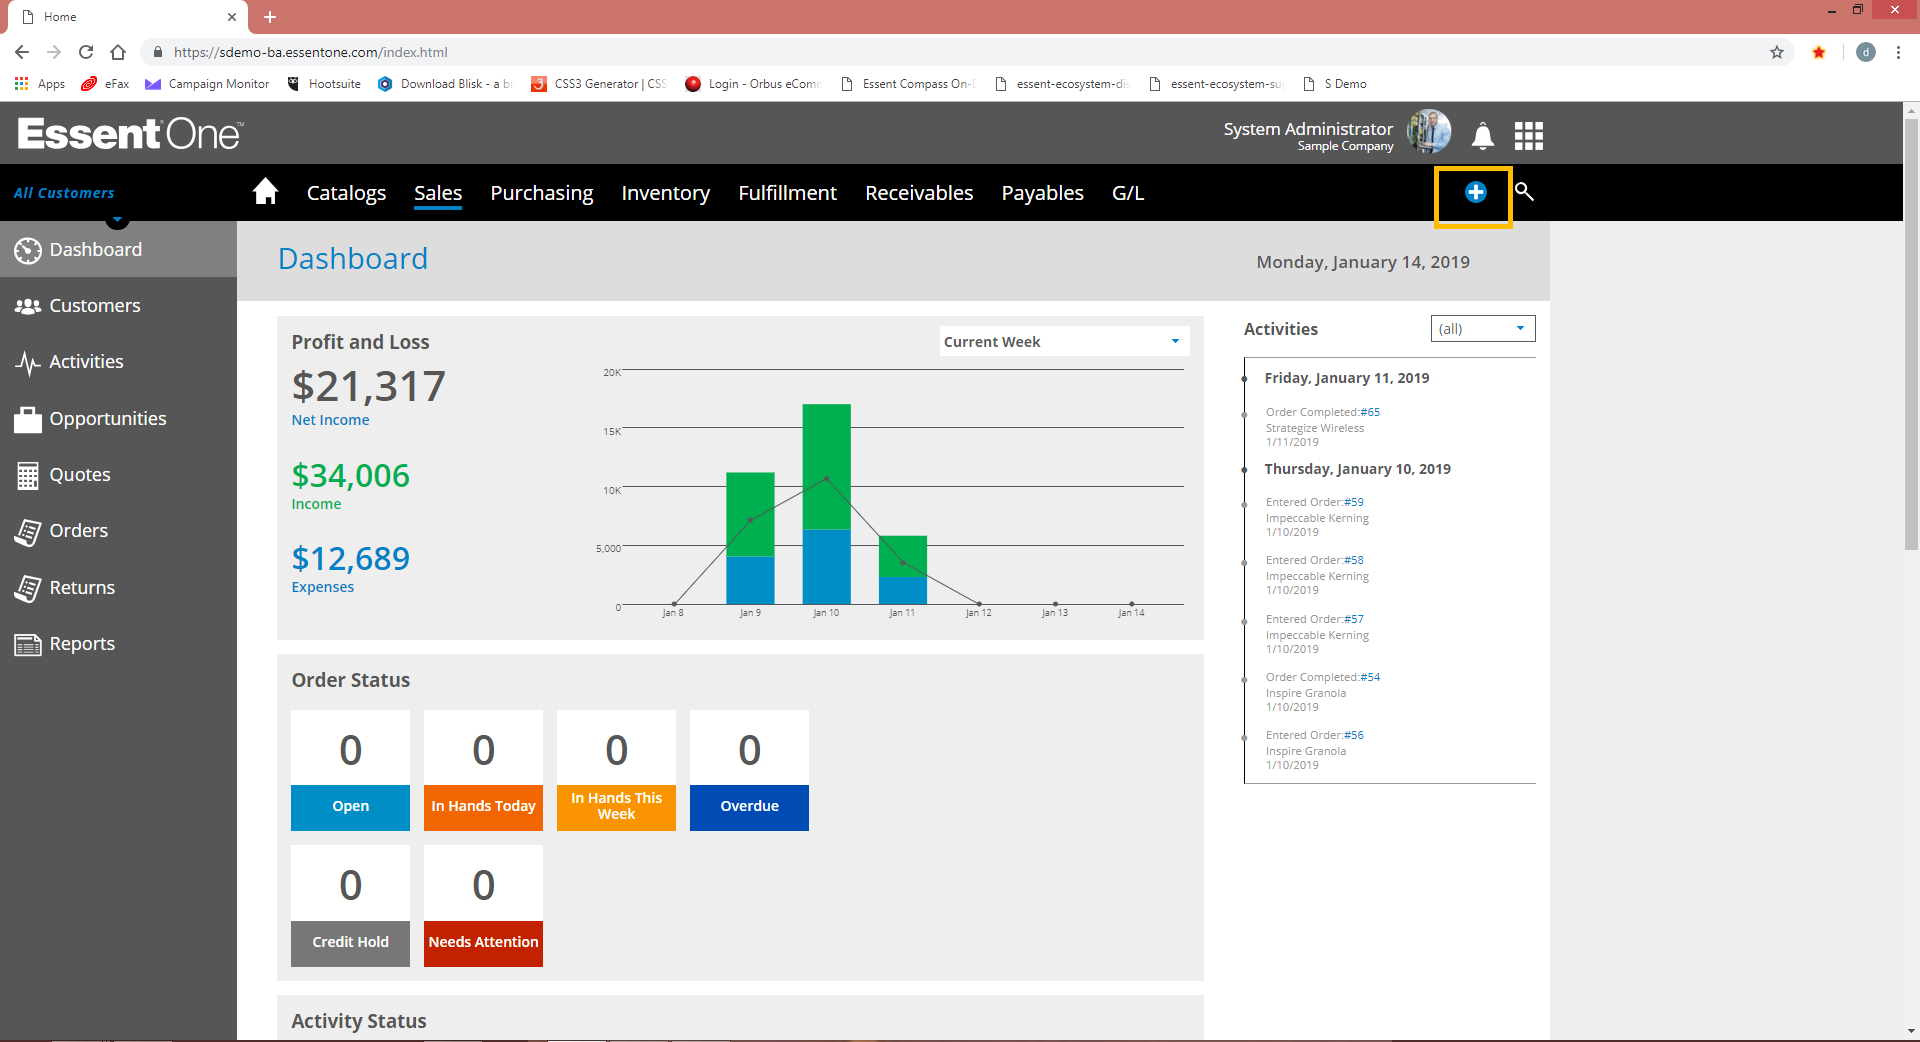
Task: Expand the Current Week period dropdown
Action: tap(1064, 342)
